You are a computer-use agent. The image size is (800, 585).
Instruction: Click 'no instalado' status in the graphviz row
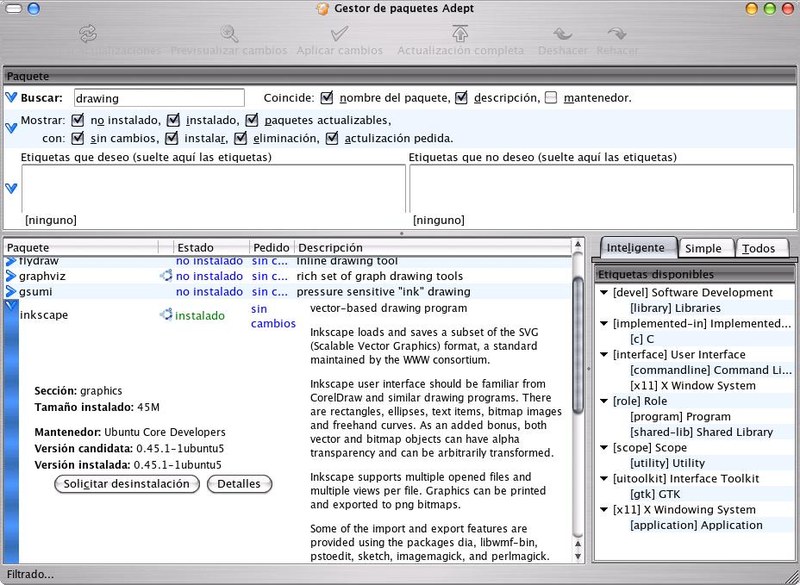[x=209, y=276]
